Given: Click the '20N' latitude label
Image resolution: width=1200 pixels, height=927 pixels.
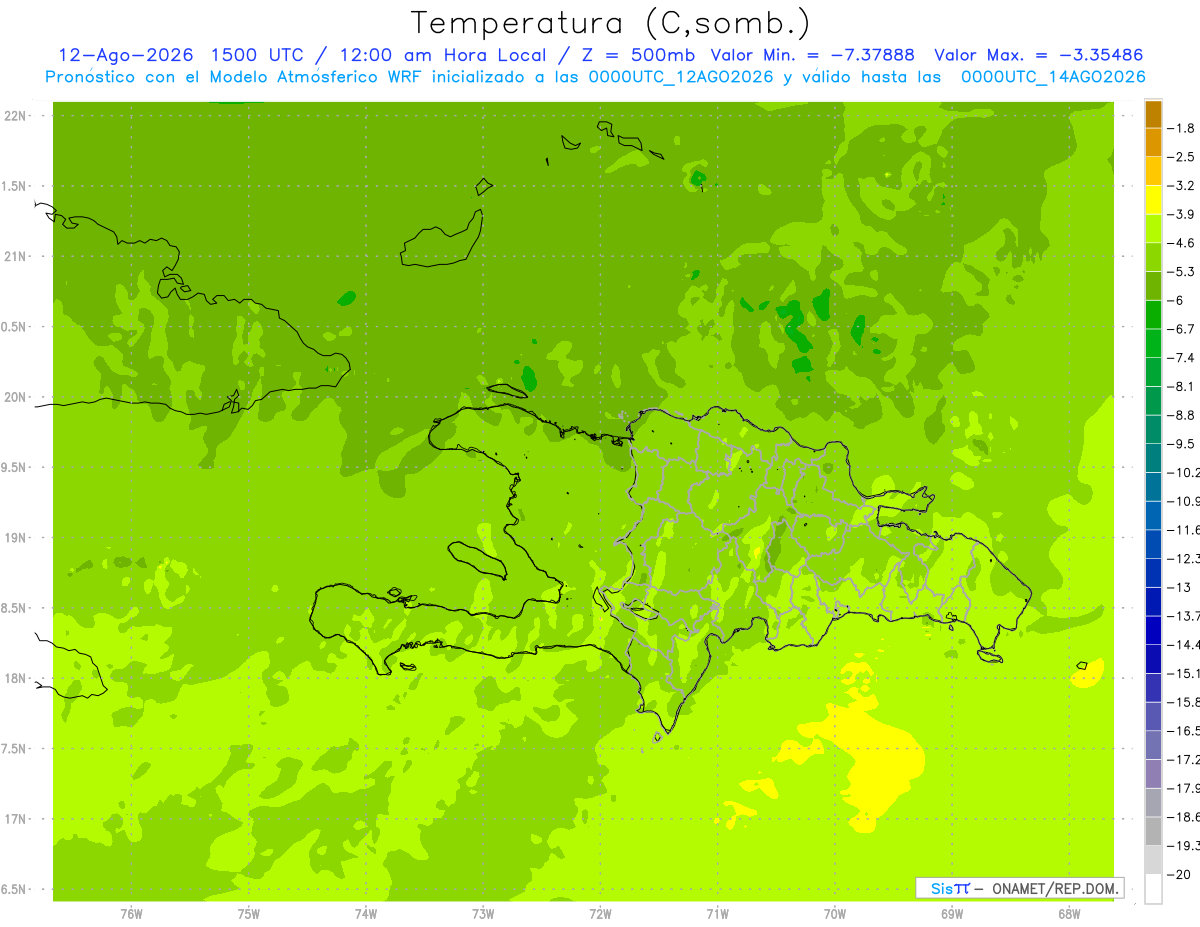Looking at the screenshot, I should [x=14, y=397].
